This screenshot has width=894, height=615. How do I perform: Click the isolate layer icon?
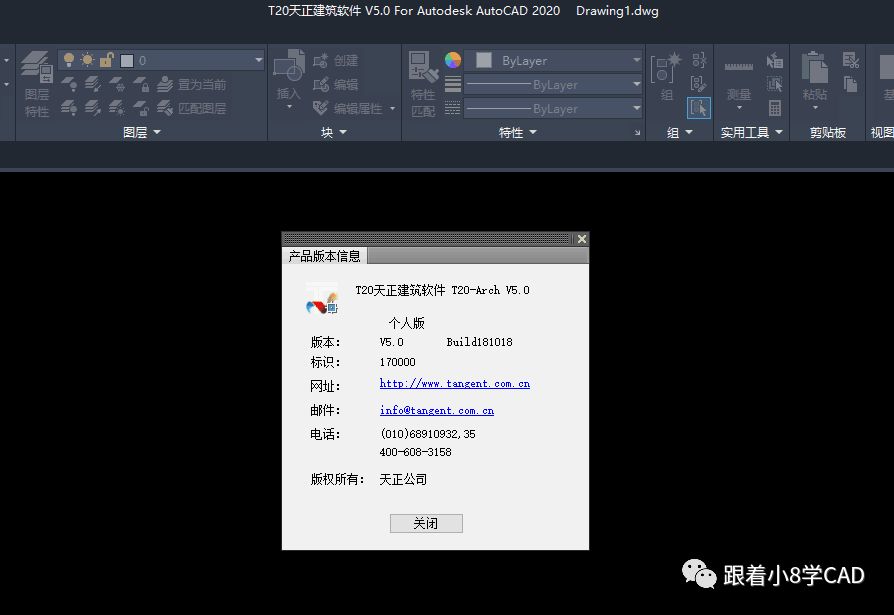(x=93, y=84)
